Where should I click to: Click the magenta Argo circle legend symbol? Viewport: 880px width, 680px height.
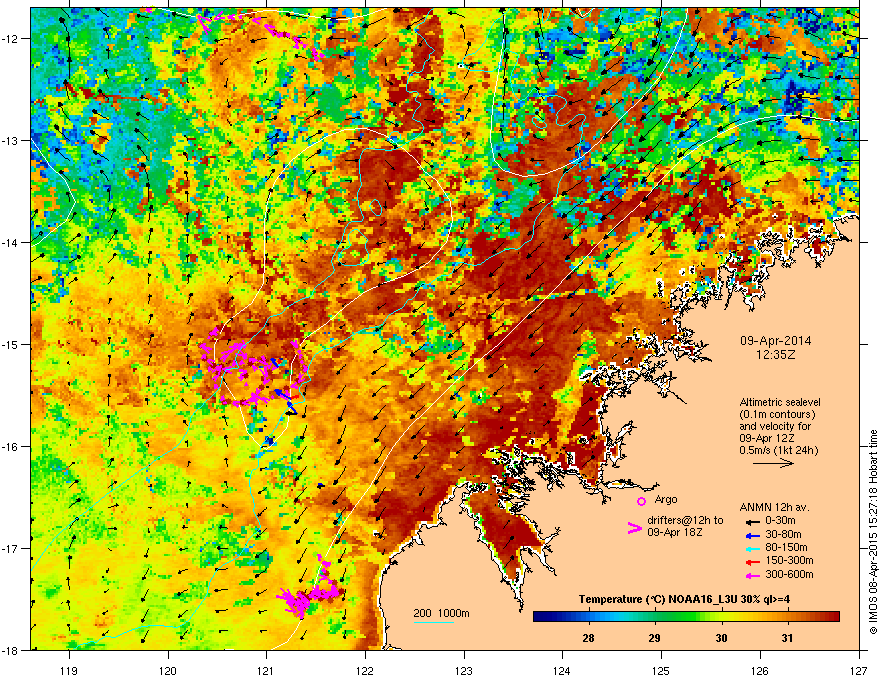pyautogui.click(x=641, y=501)
